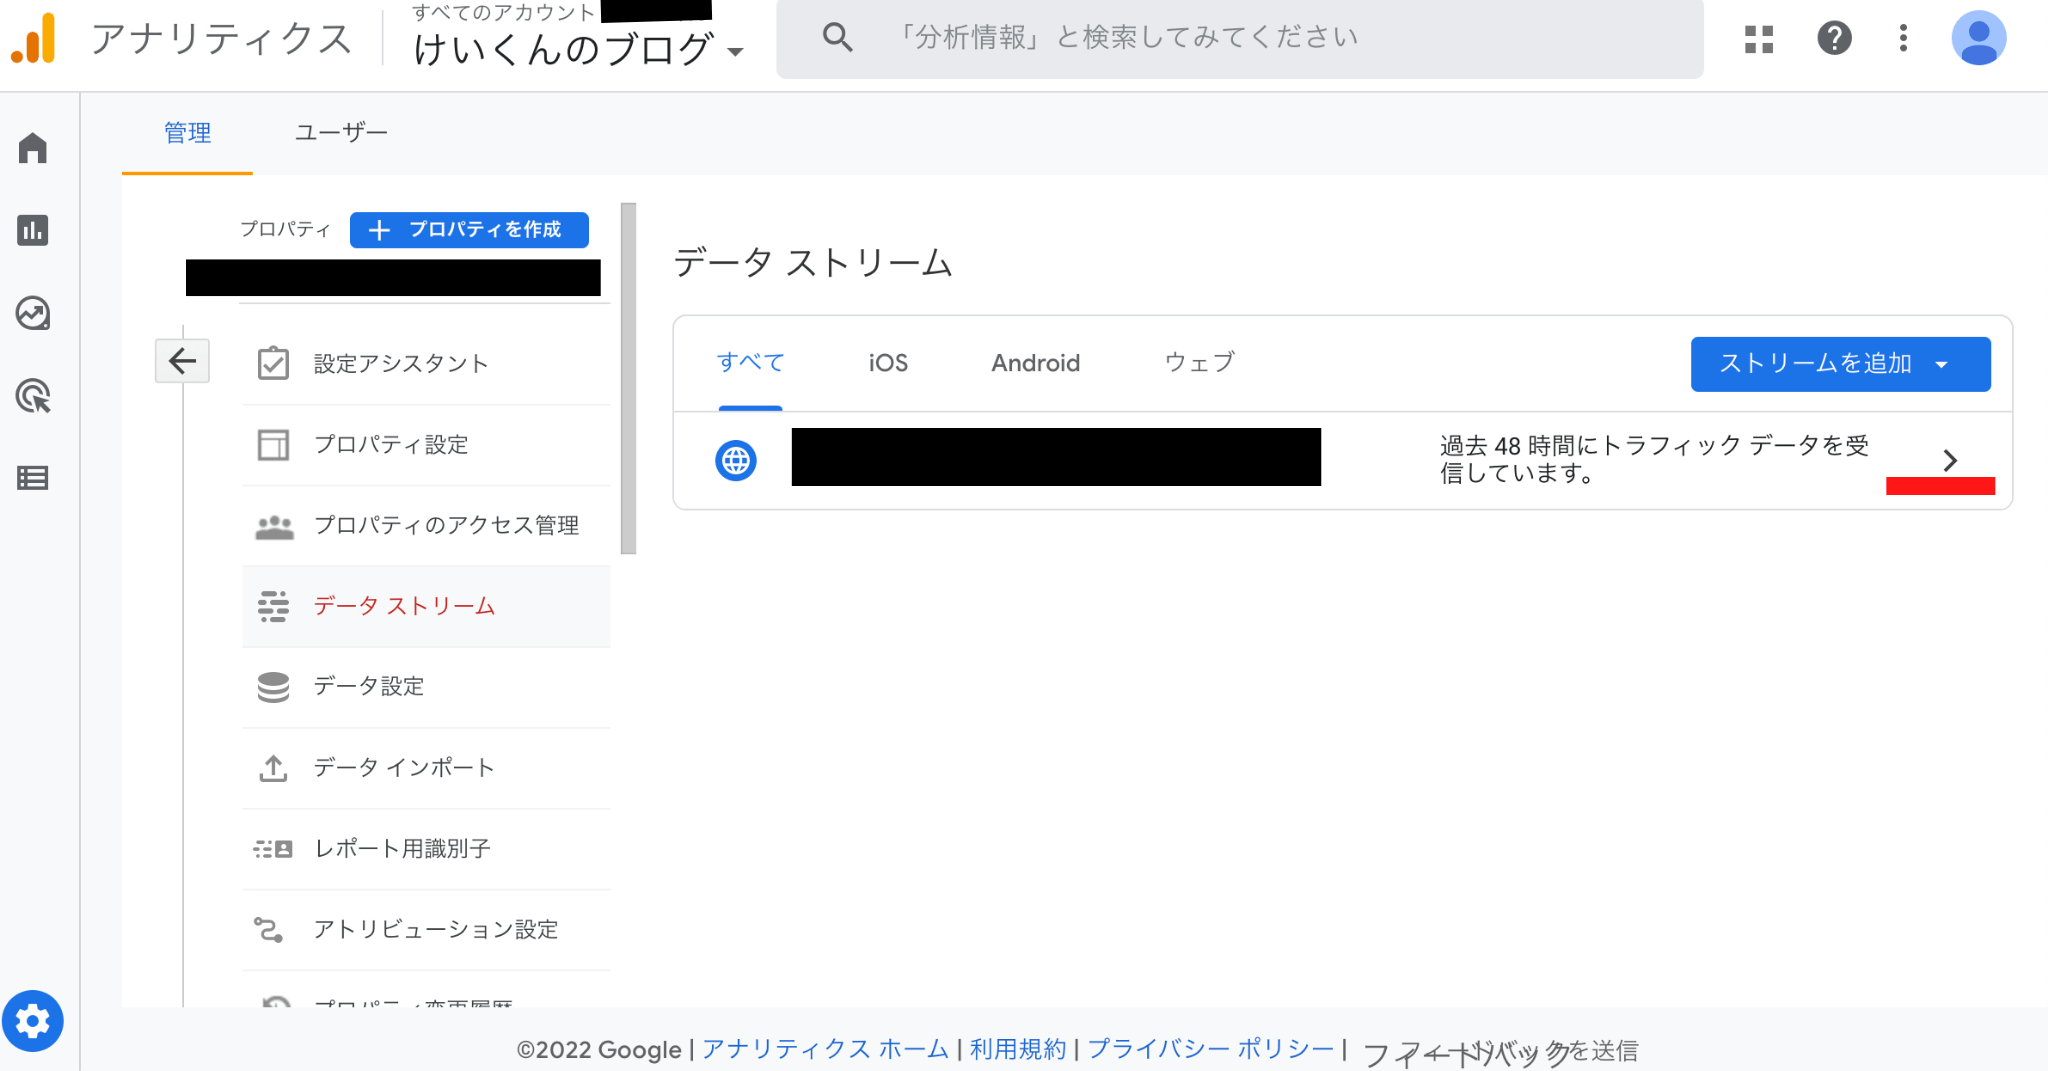Click the Admin gear icon
2048x1071 pixels.
[33, 1021]
